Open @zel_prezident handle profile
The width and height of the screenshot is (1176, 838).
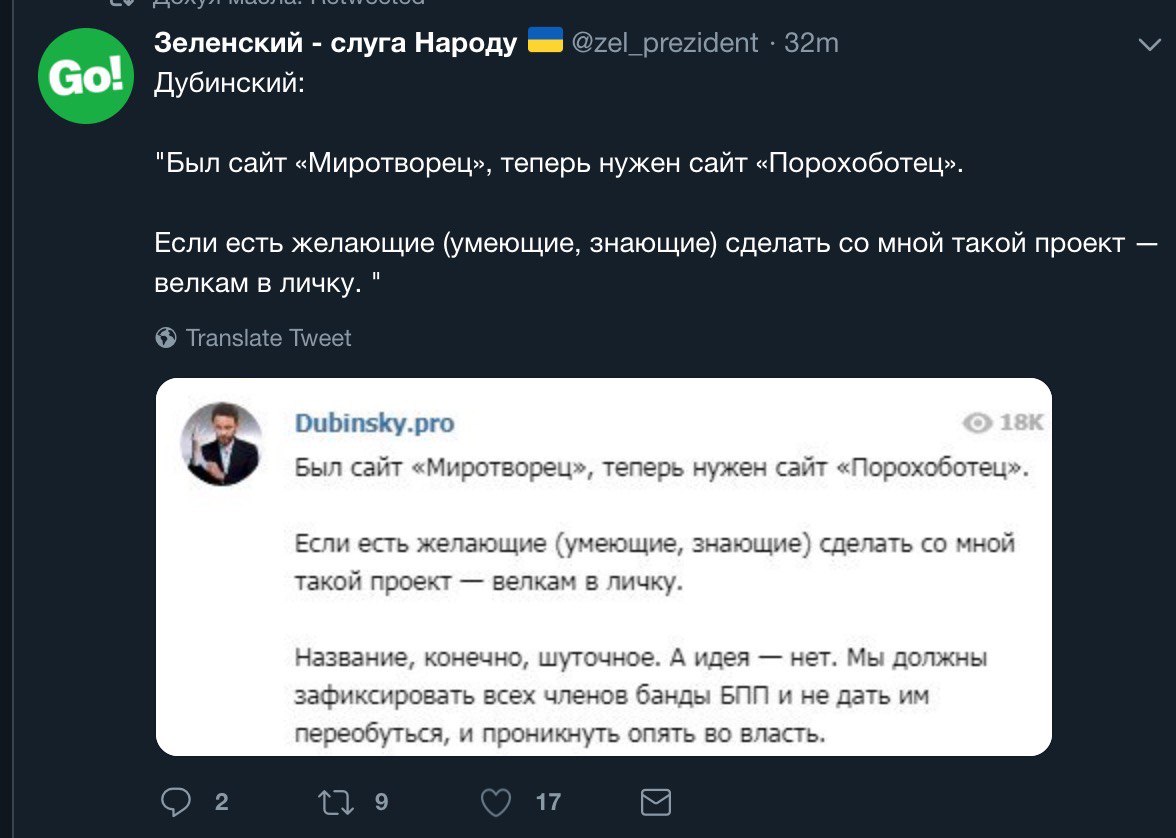(664, 43)
